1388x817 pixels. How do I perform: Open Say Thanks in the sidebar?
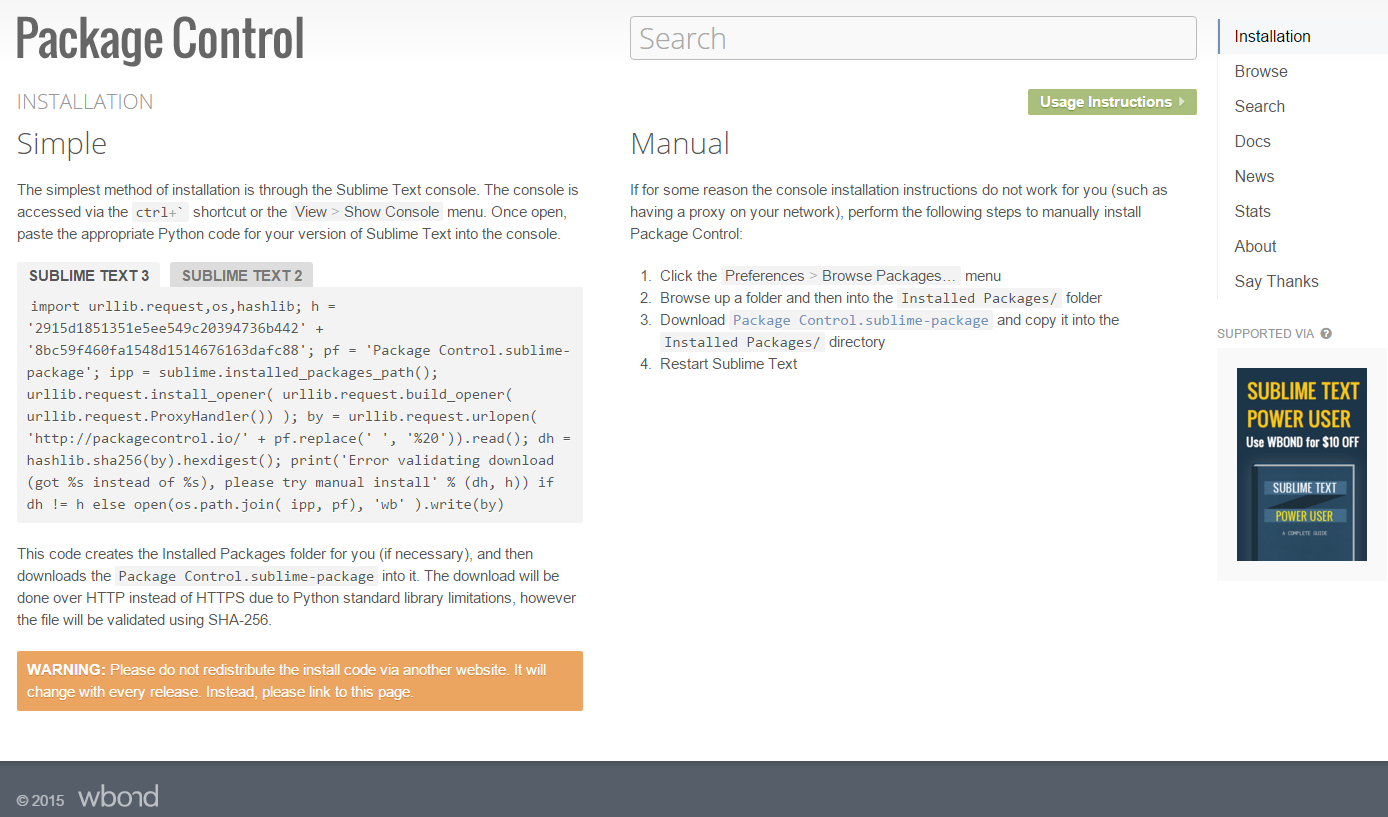click(1277, 281)
